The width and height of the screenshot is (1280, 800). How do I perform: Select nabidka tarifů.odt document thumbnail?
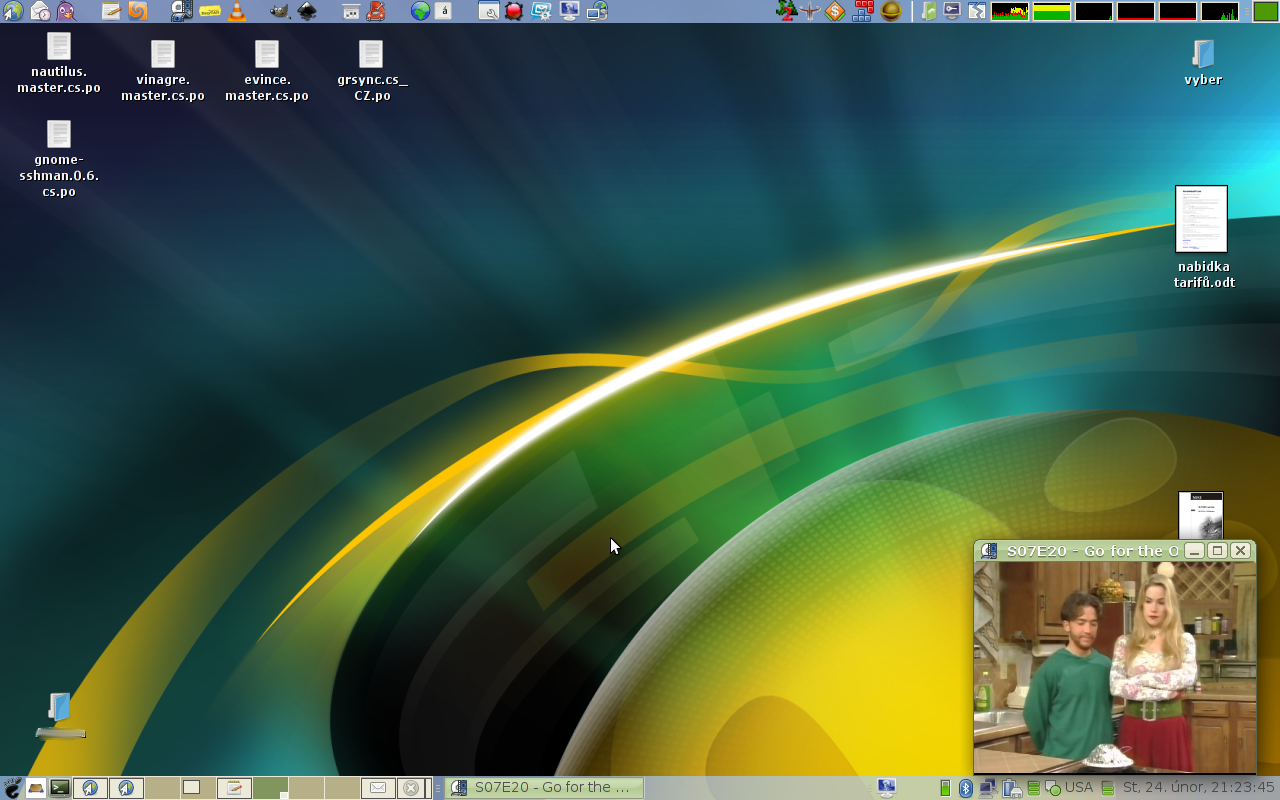pos(1202,219)
